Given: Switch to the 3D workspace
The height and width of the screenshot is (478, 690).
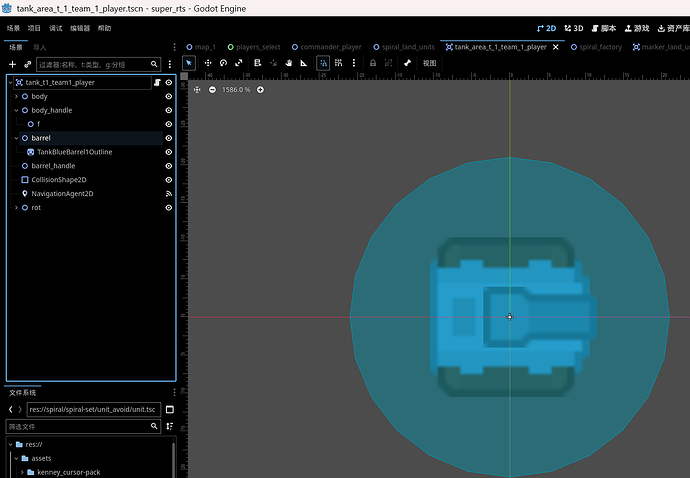Looking at the screenshot, I should [572, 28].
